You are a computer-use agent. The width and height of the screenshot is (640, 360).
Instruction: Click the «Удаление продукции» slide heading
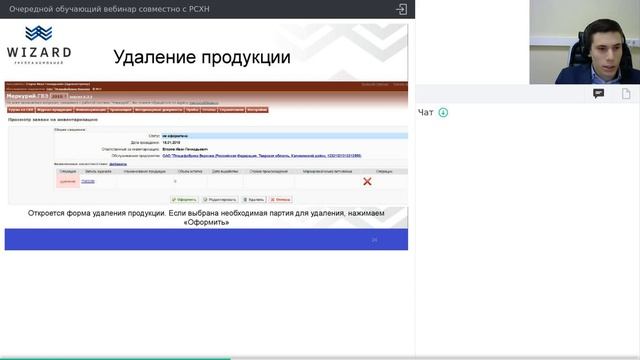(202, 57)
